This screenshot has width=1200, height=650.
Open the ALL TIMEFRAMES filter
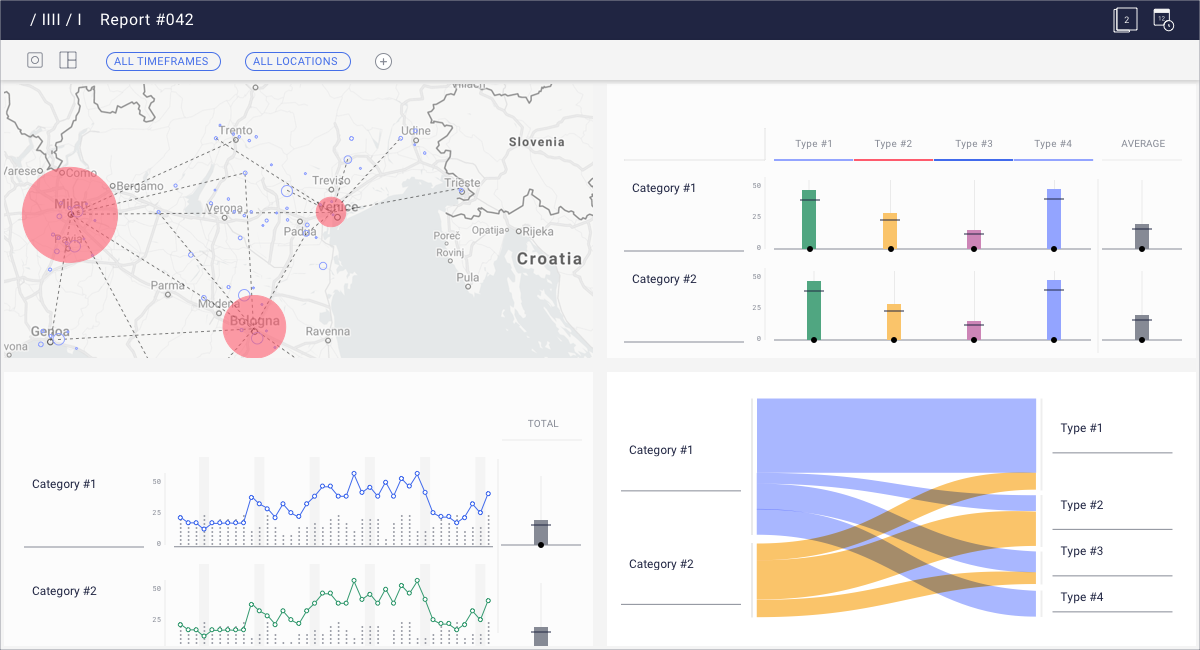pos(163,61)
